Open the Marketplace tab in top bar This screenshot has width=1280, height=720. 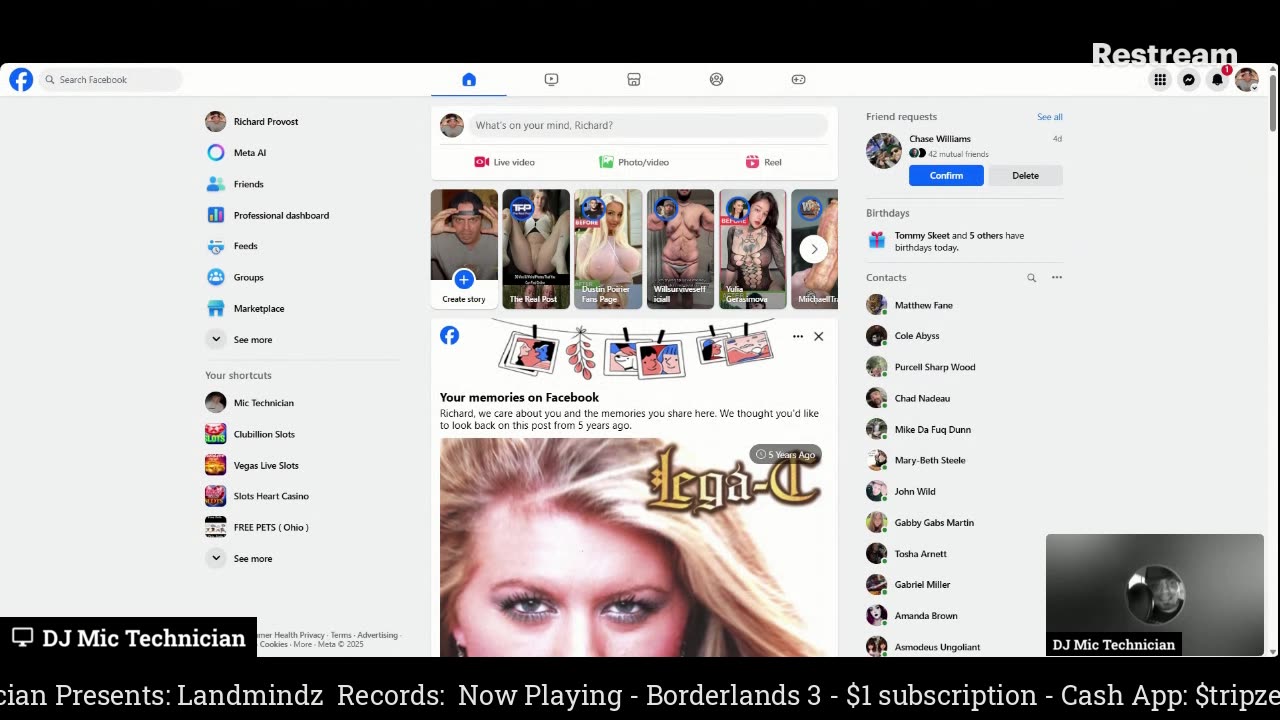[x=634, y=80]
